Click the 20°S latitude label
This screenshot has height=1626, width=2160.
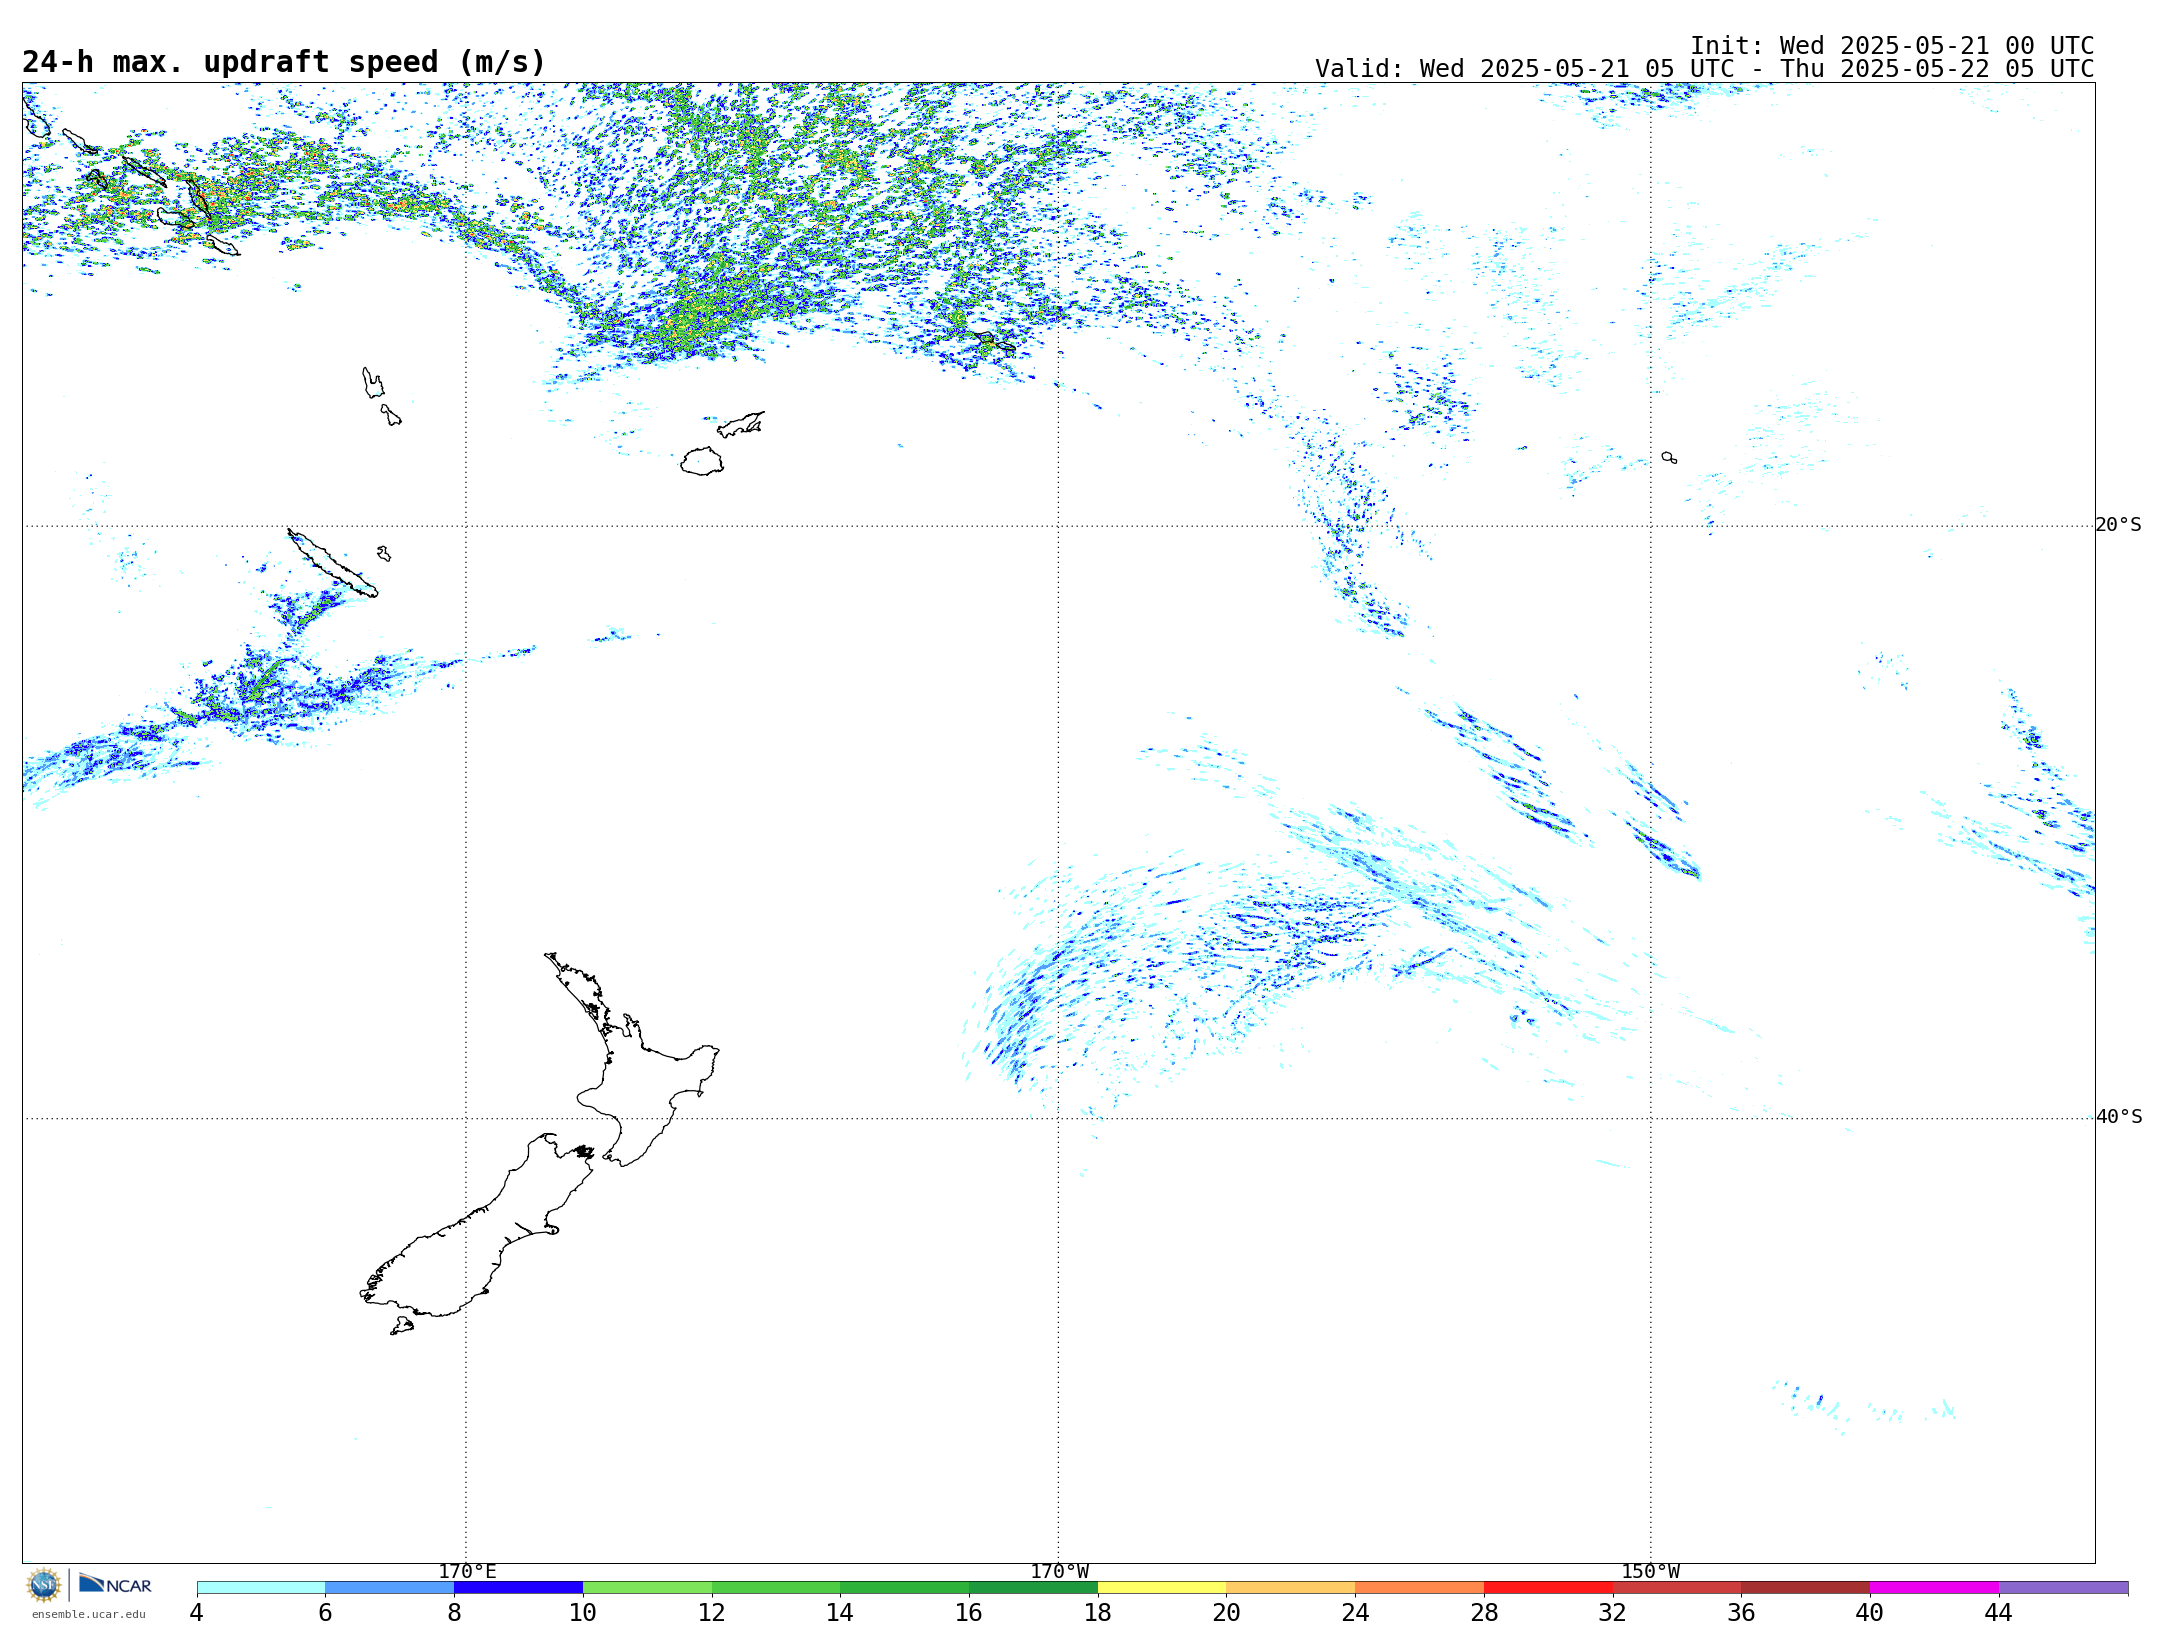2118,525
